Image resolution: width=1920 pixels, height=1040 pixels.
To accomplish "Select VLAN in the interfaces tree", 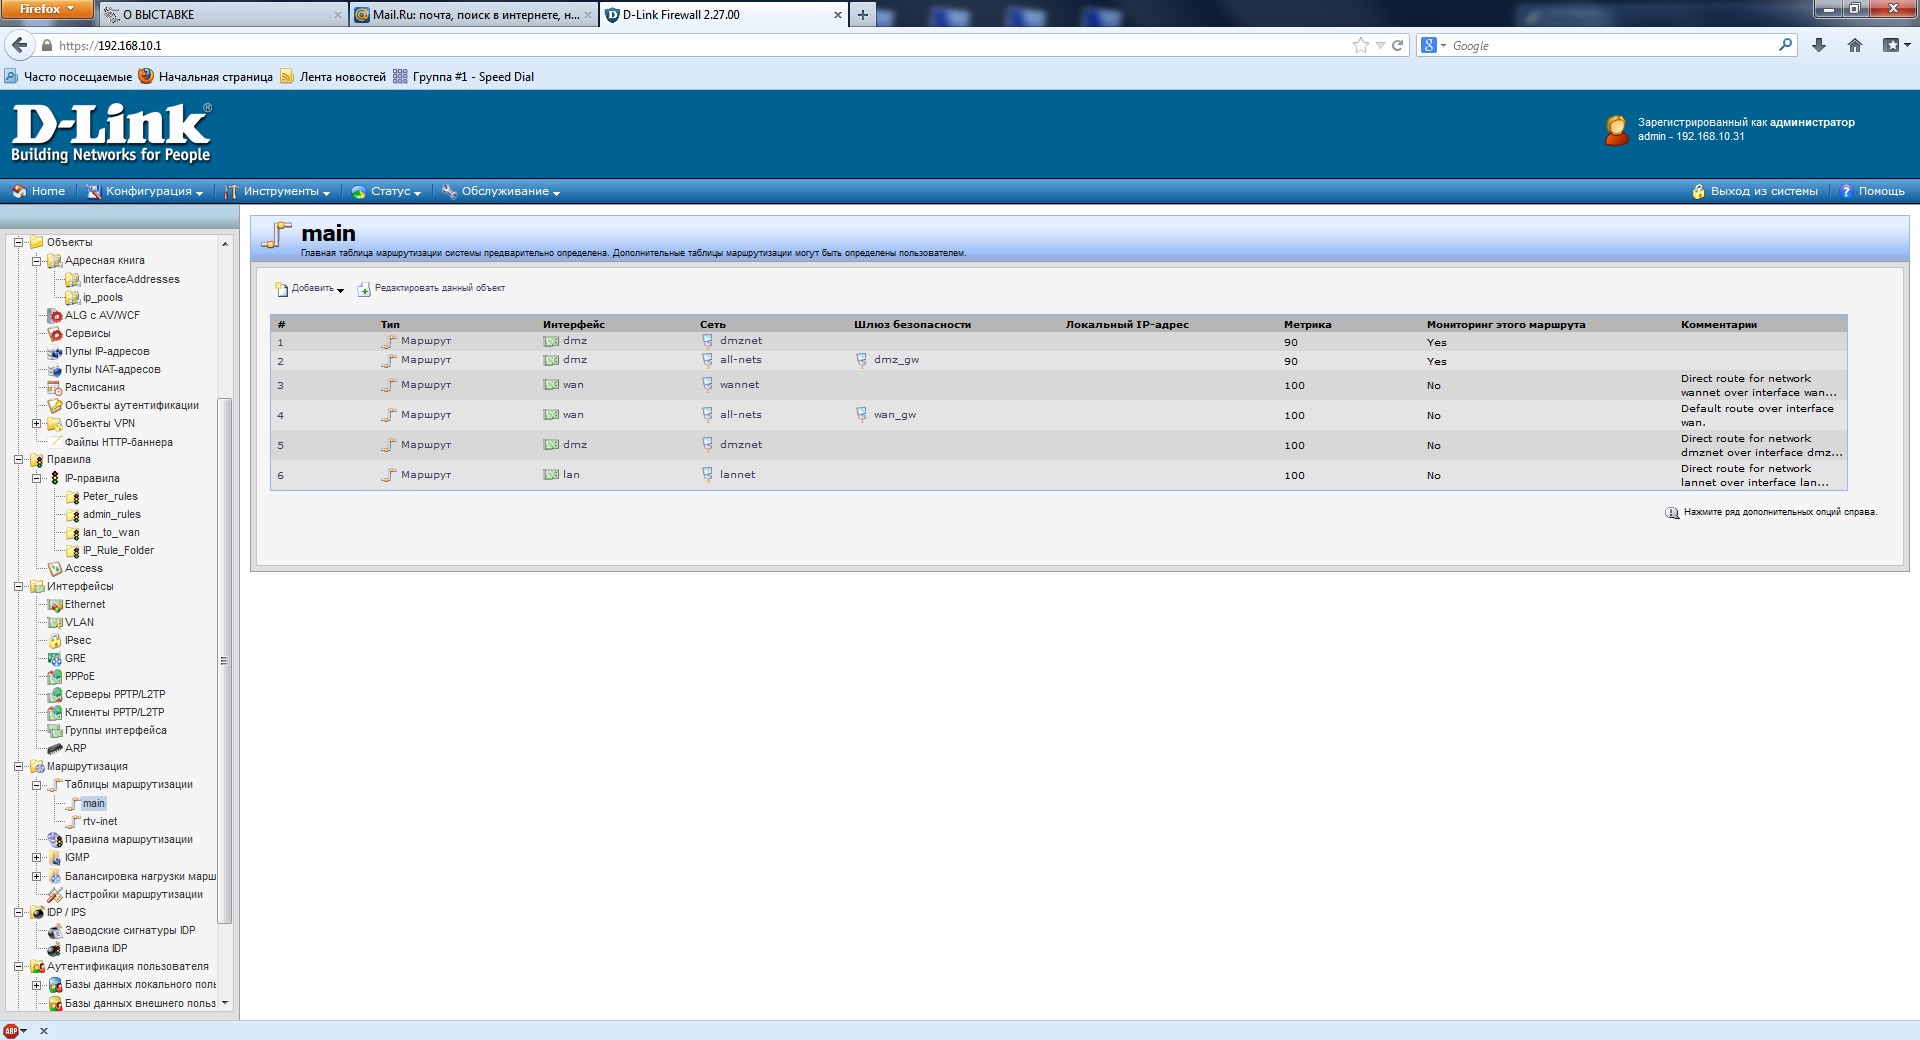I will tap(79, 623).
